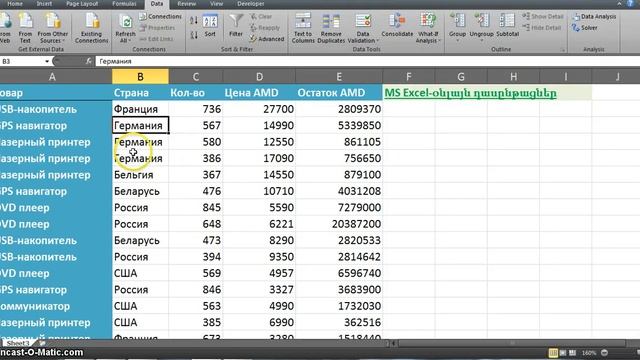
Task: Select column E header
Action: 339,76
